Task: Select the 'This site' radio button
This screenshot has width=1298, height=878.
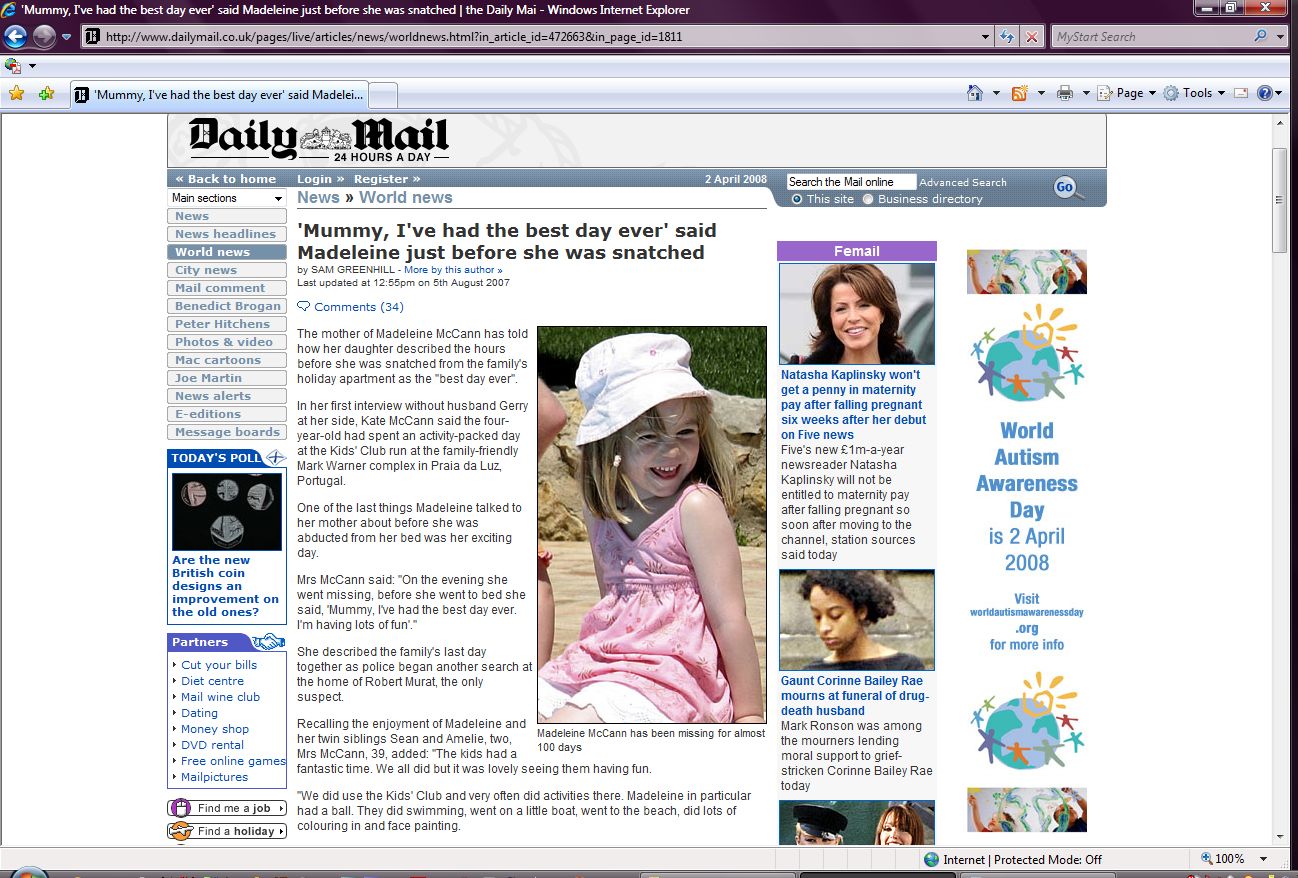Action: 797,199
